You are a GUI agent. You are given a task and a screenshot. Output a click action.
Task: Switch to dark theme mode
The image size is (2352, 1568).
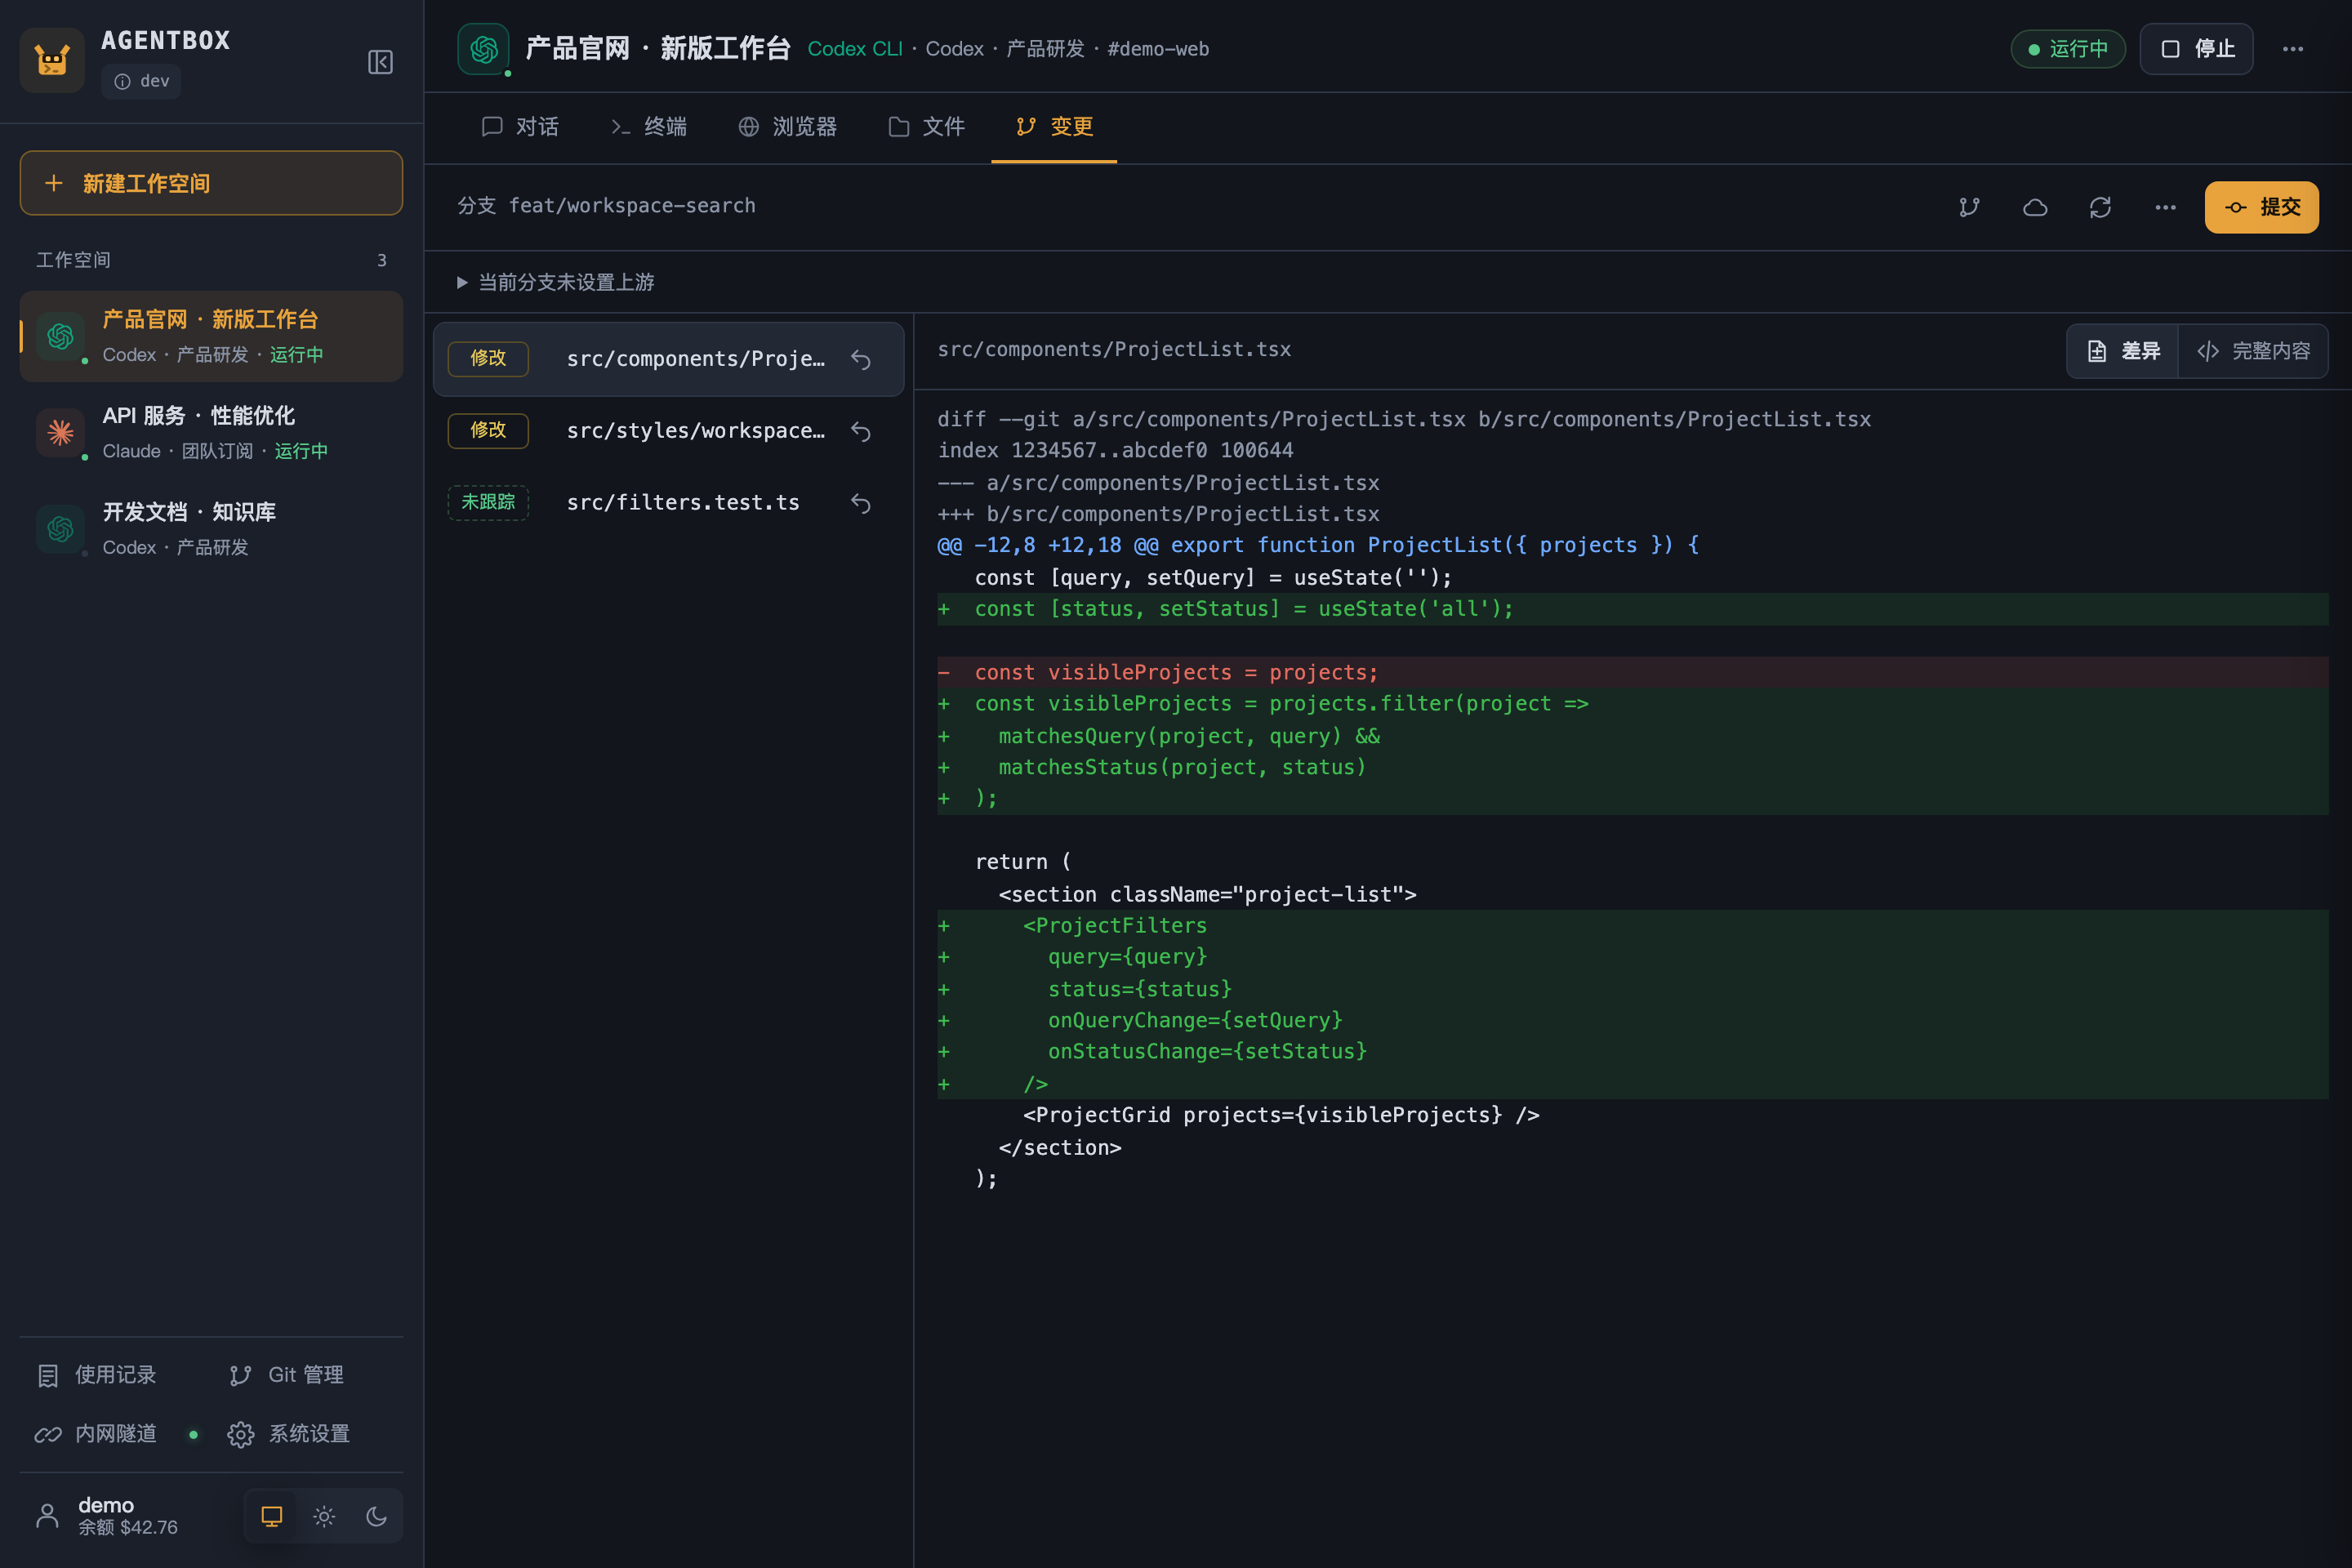[376, 1516]
